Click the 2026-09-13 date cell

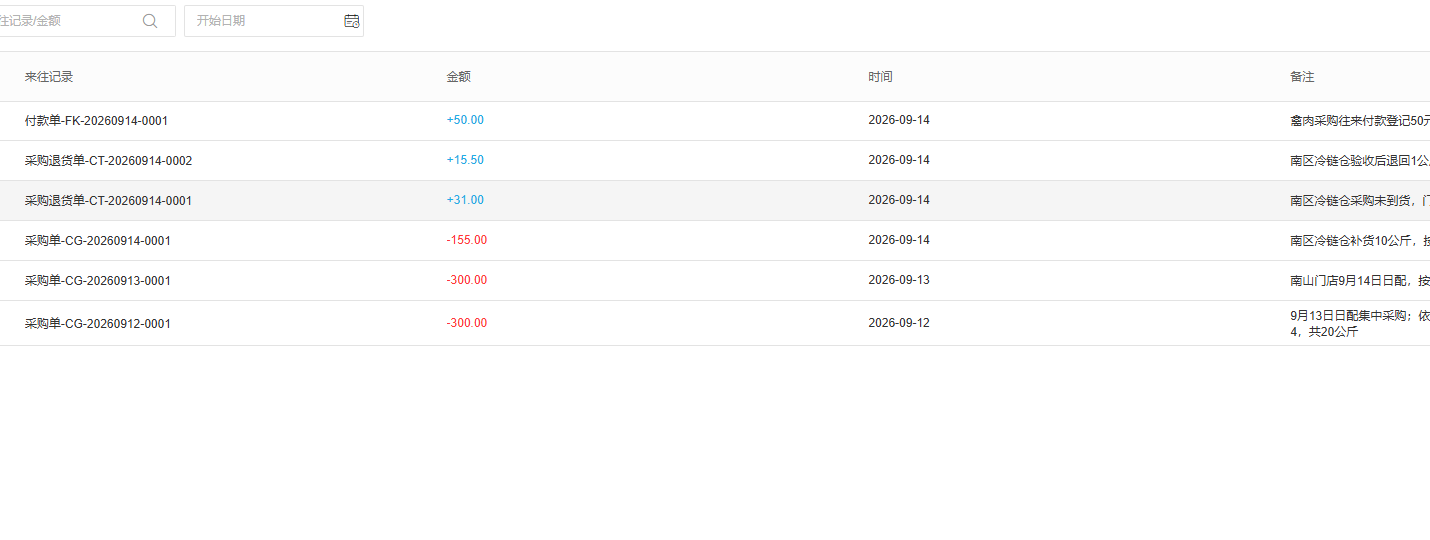click(x=899, y=280)
